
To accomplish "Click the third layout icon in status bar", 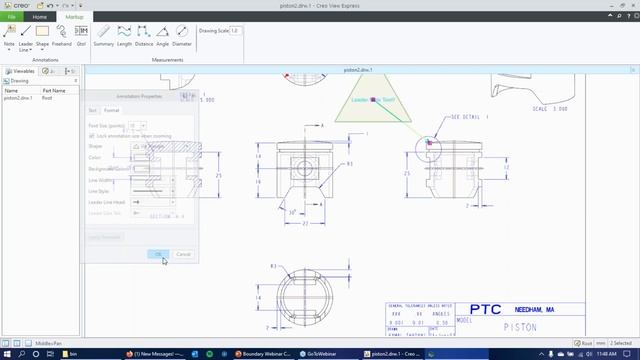I will click(28, 343).
